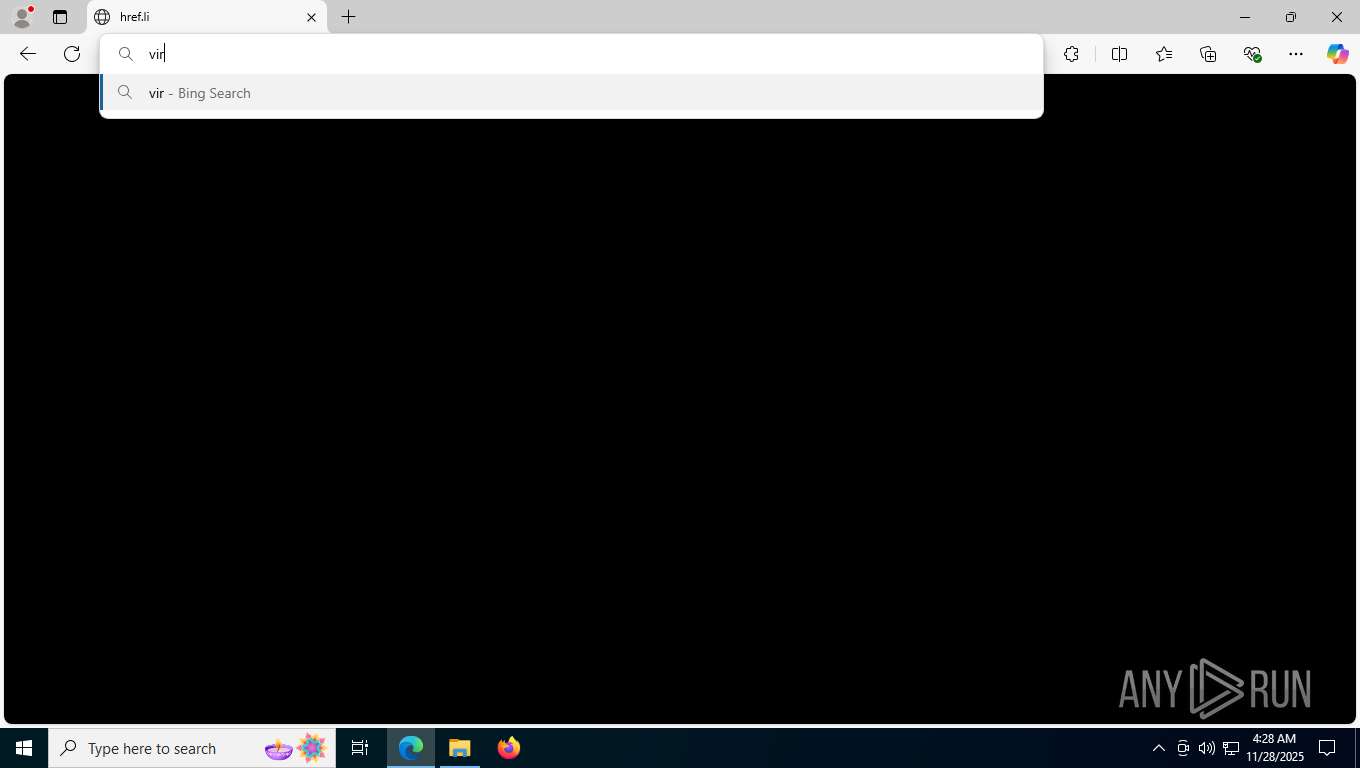Open Microsoft Edge from the taskbar
Screen dimensions: 1360x768
click(411, 748)
